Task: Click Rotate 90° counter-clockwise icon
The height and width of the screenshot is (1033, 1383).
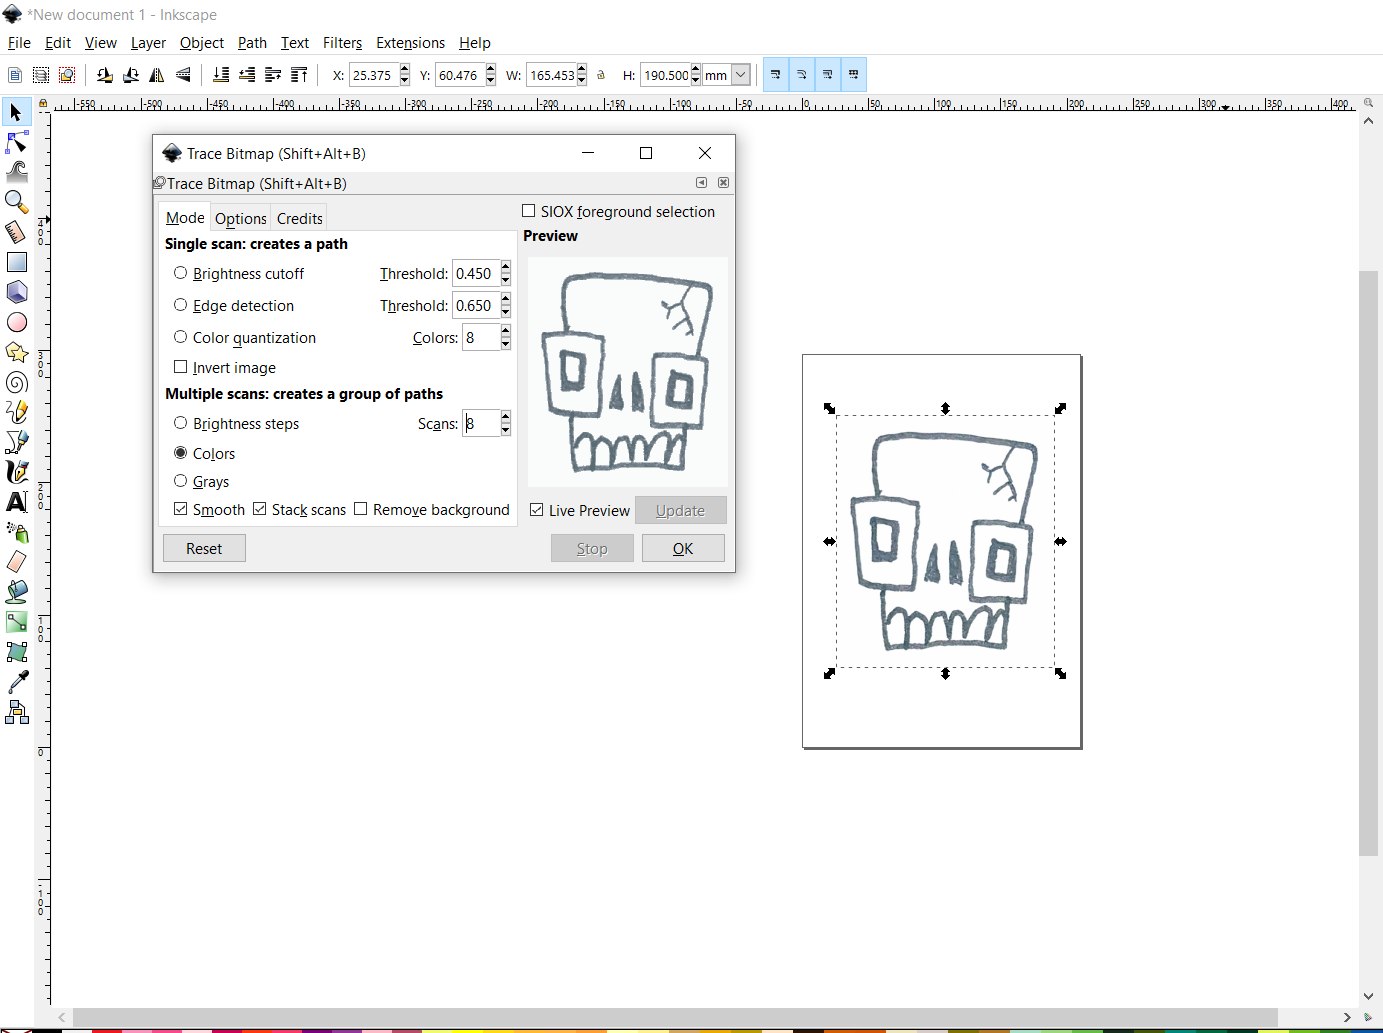Action: click(105, 75)
